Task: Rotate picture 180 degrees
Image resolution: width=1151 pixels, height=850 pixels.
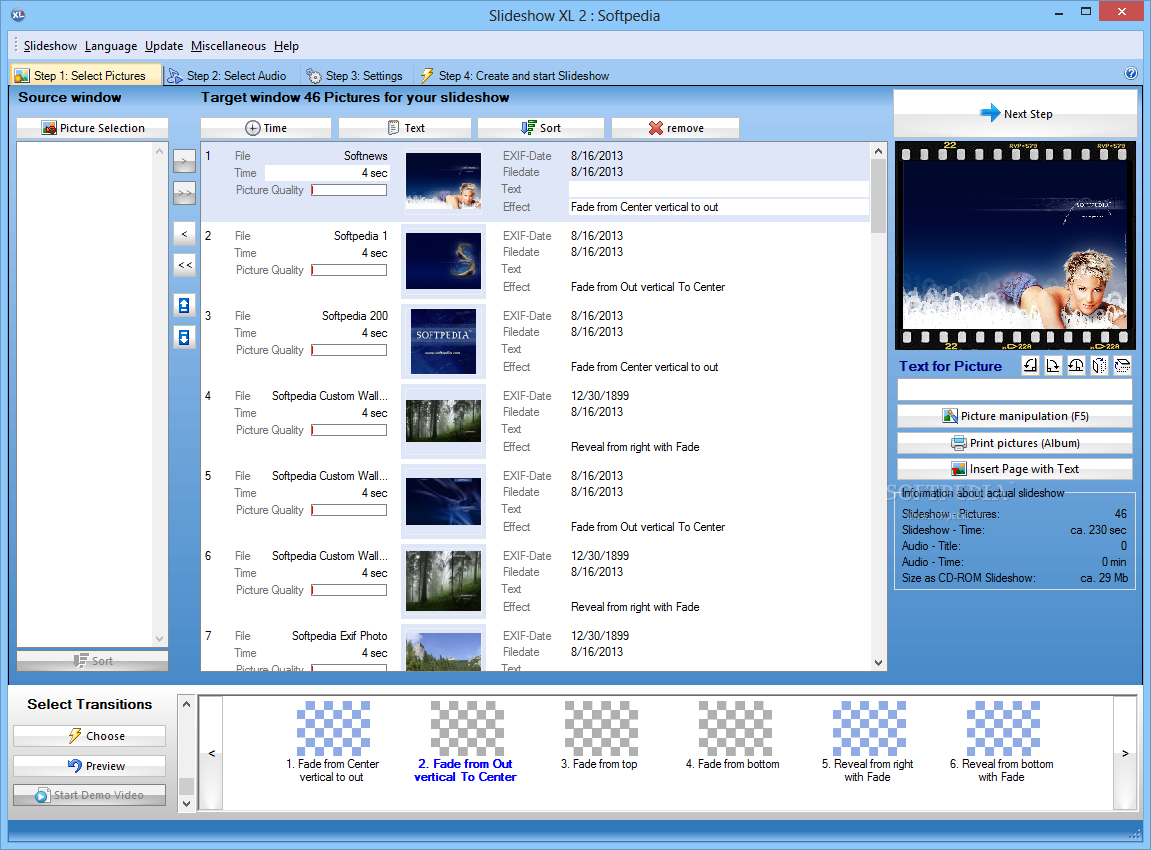Action: click(x=1075, y=366)
